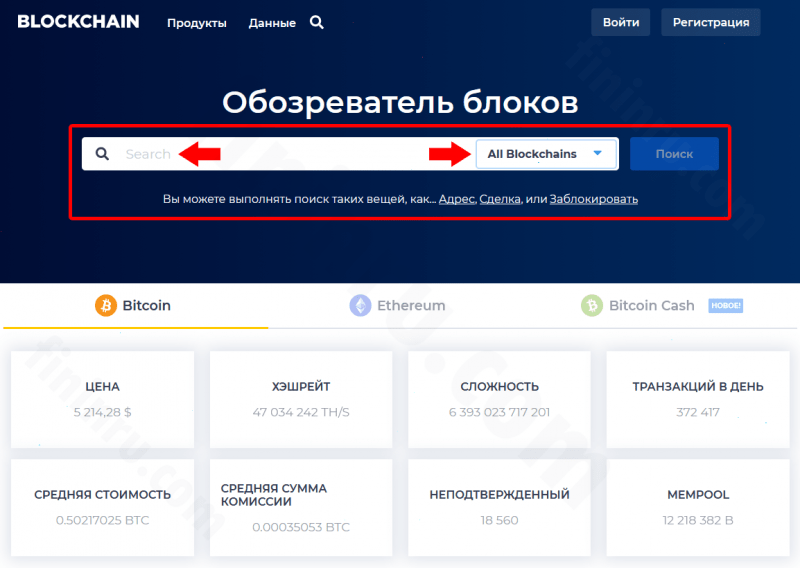The image size is (800, 568).
Task: Open the НЕПОДТВЕРЖДЕННЫЙ card
Action: 499,507
